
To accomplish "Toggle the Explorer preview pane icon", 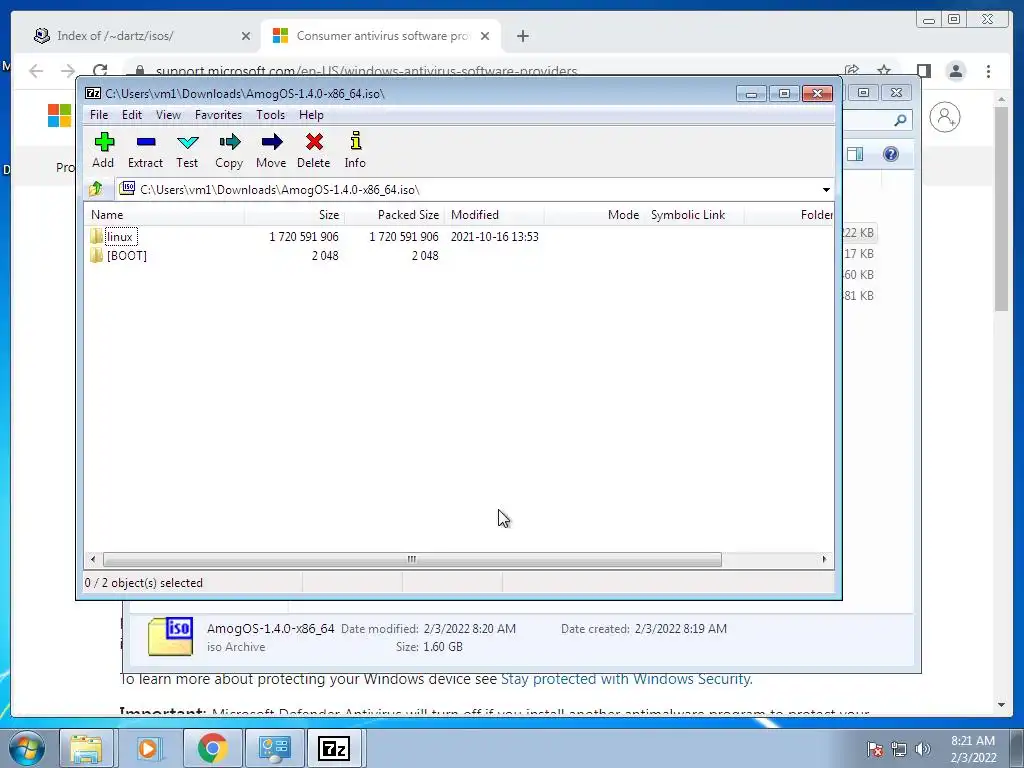I will 855,154.
